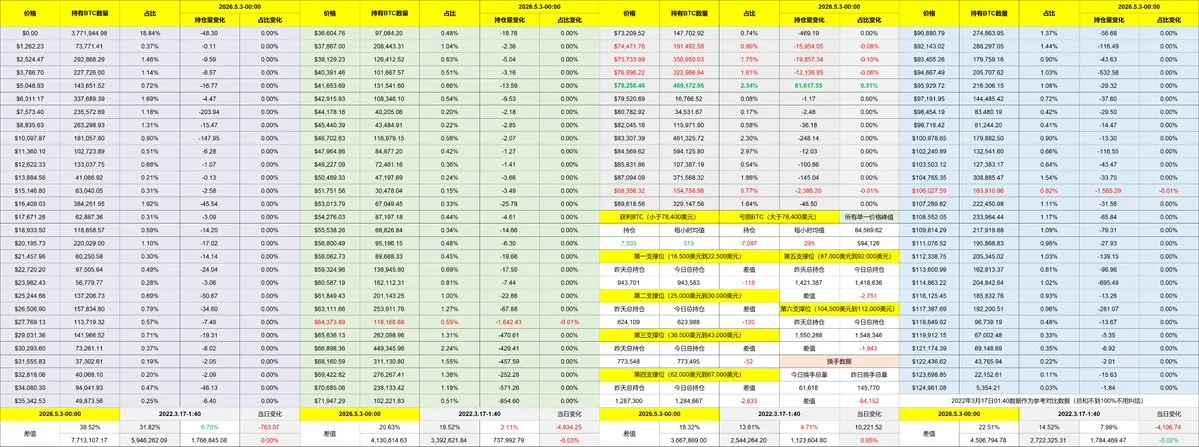This screenshot has height=447, width=1199.
Task: Click the red $106,027.59 price cell
Action: coord(930,192)
